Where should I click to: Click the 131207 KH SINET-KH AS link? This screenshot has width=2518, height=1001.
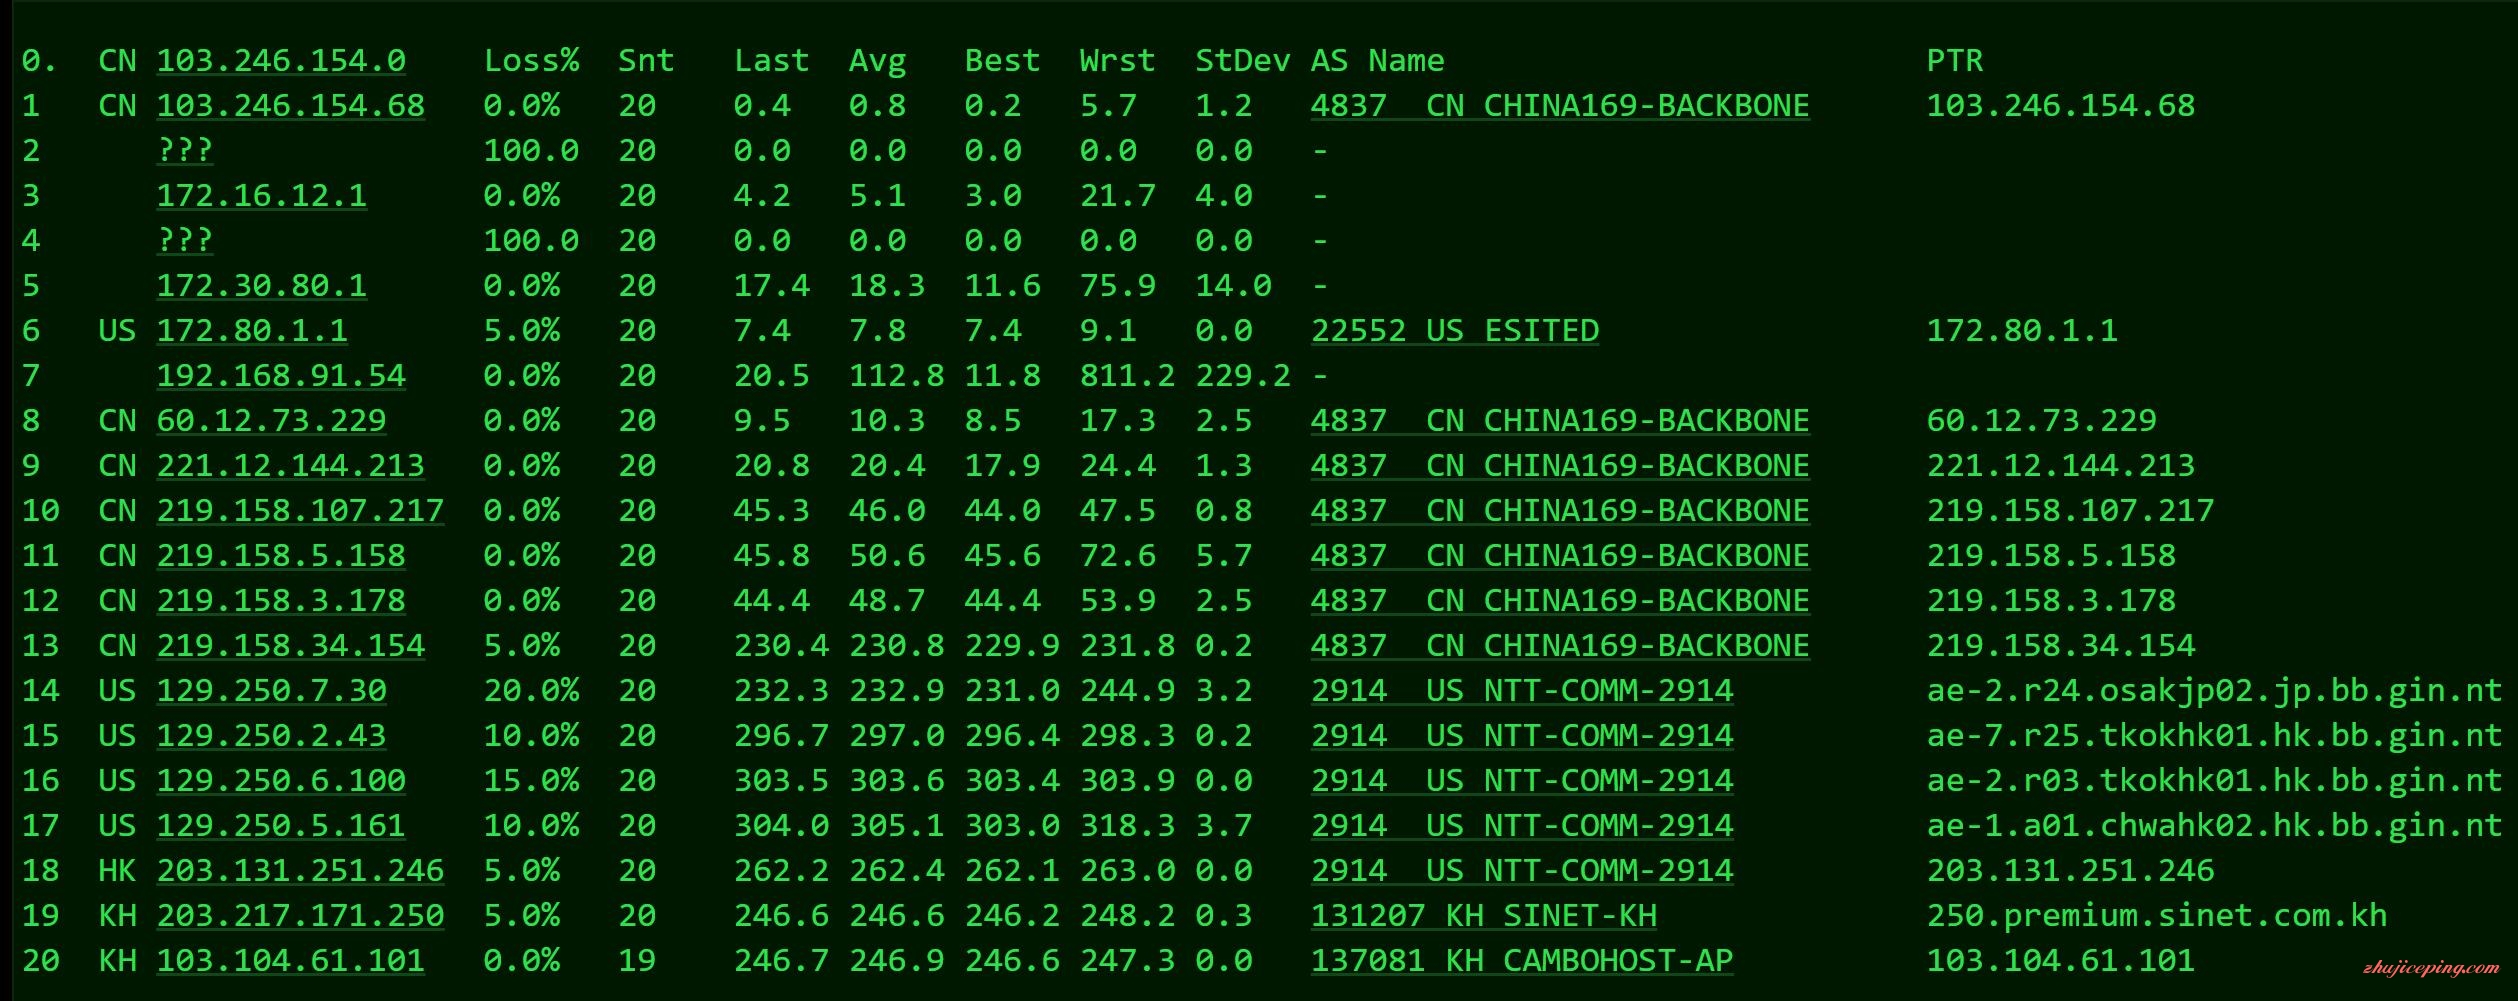point(1483,916)
